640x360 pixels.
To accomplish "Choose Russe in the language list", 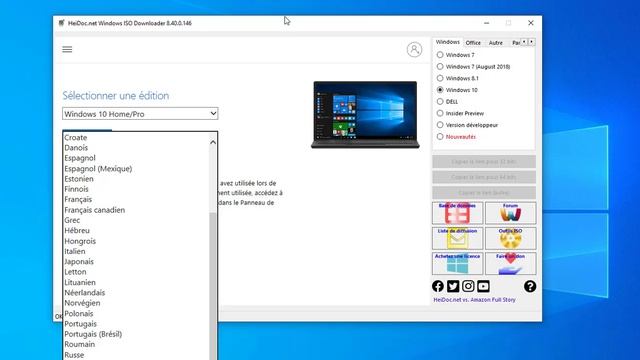I will click(x=136, y=355).
